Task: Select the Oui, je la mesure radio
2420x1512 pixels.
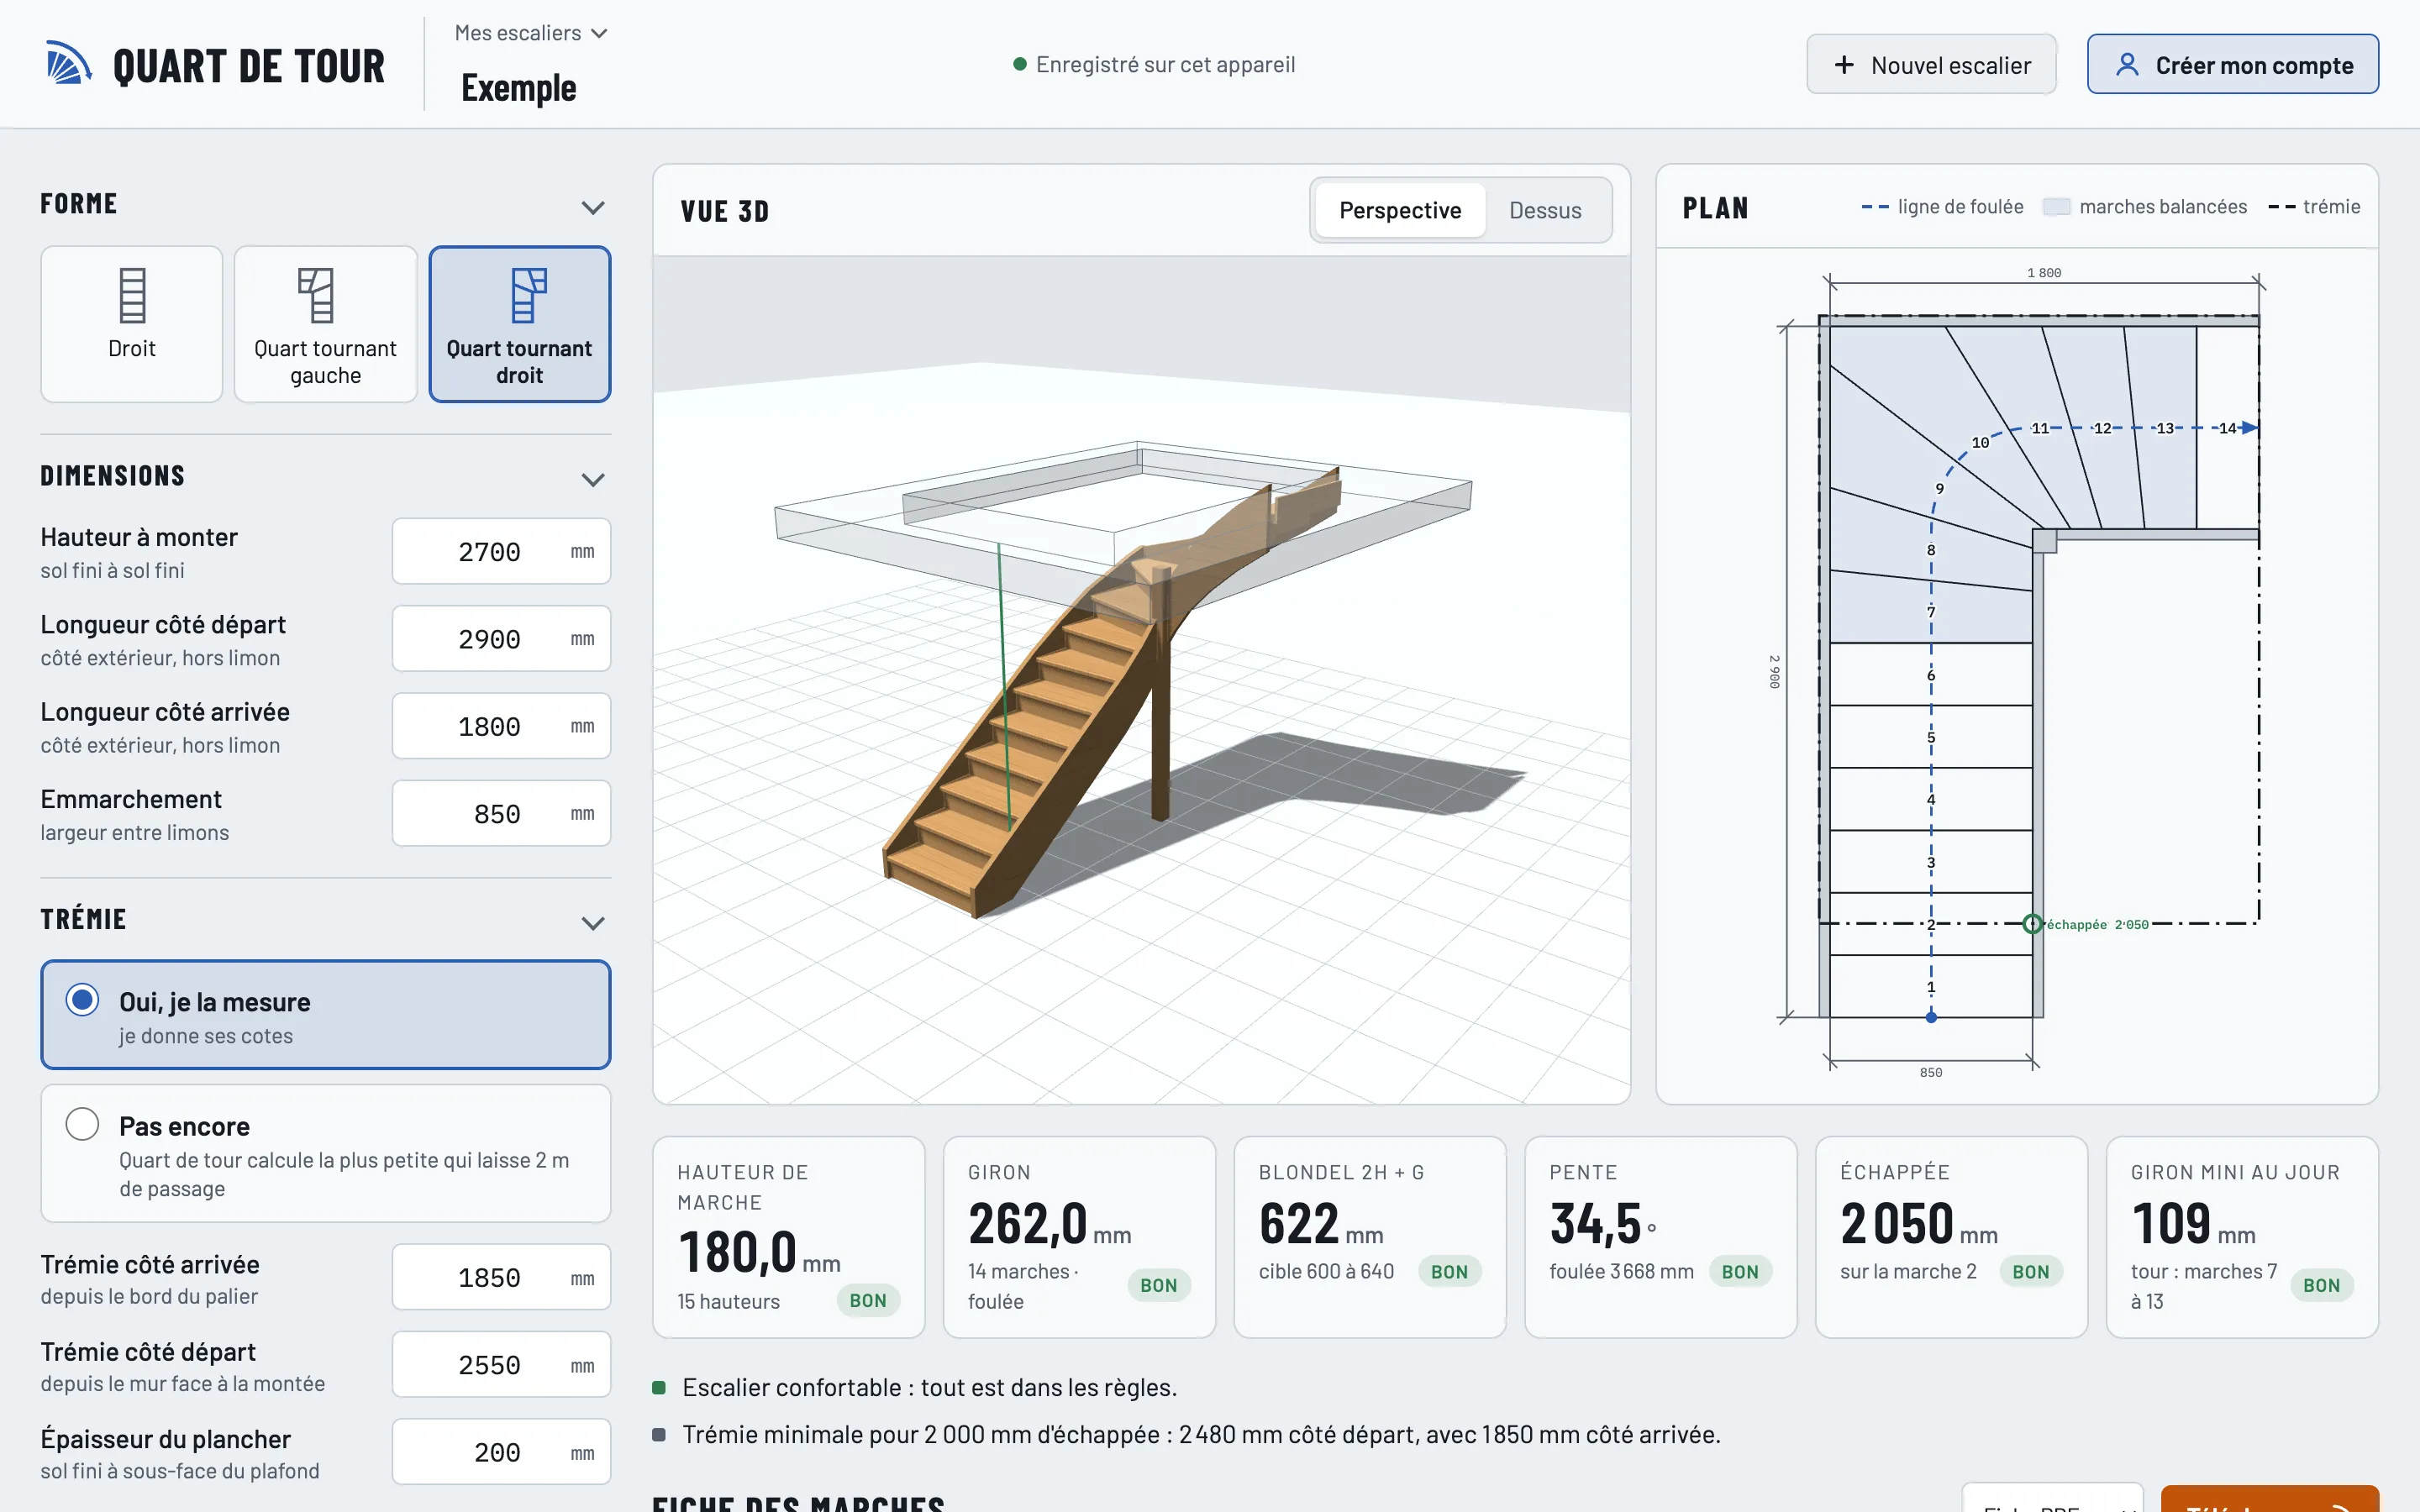Action: coord(82,1000)
